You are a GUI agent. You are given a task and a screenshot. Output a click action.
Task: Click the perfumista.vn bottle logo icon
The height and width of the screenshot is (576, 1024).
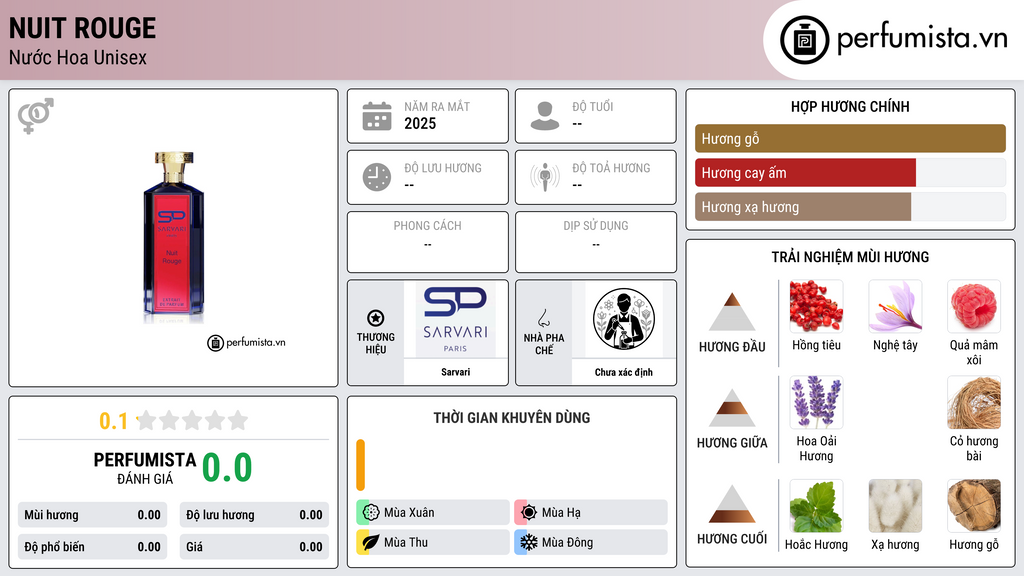click(804, 40)
